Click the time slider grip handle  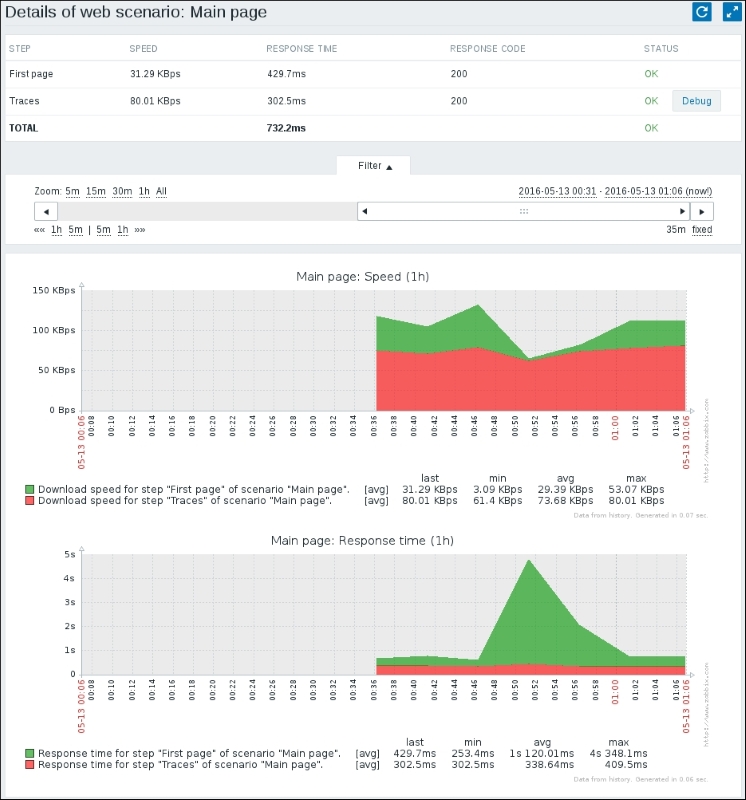point(524,212)
